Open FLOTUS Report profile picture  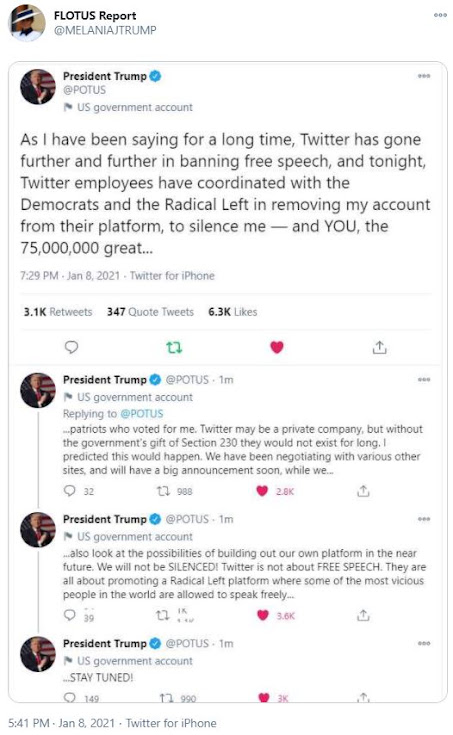click(x=27, y=22)
